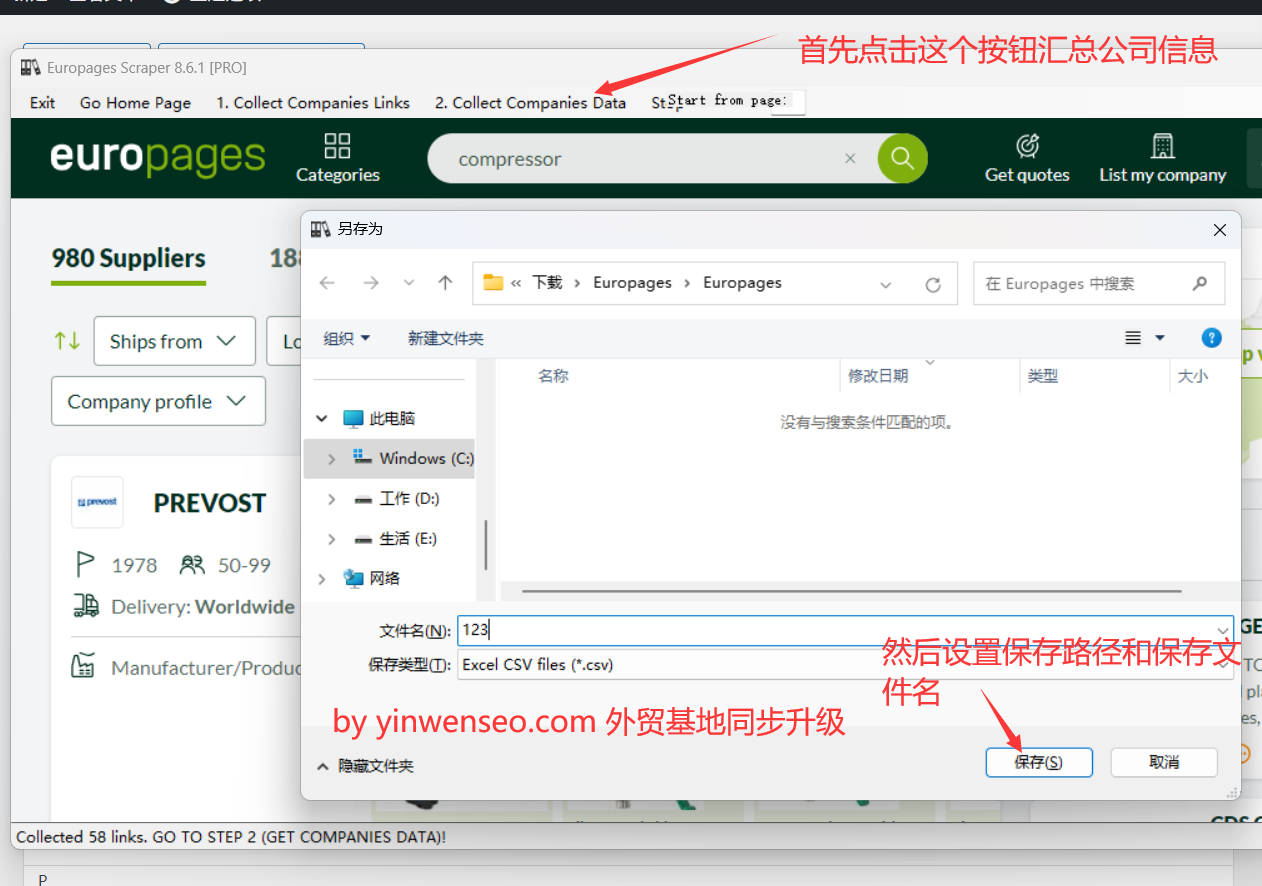Screen dimensions: 1262x886
Task: Click the 保存(S) save button
Action: tap(1039, 761)
